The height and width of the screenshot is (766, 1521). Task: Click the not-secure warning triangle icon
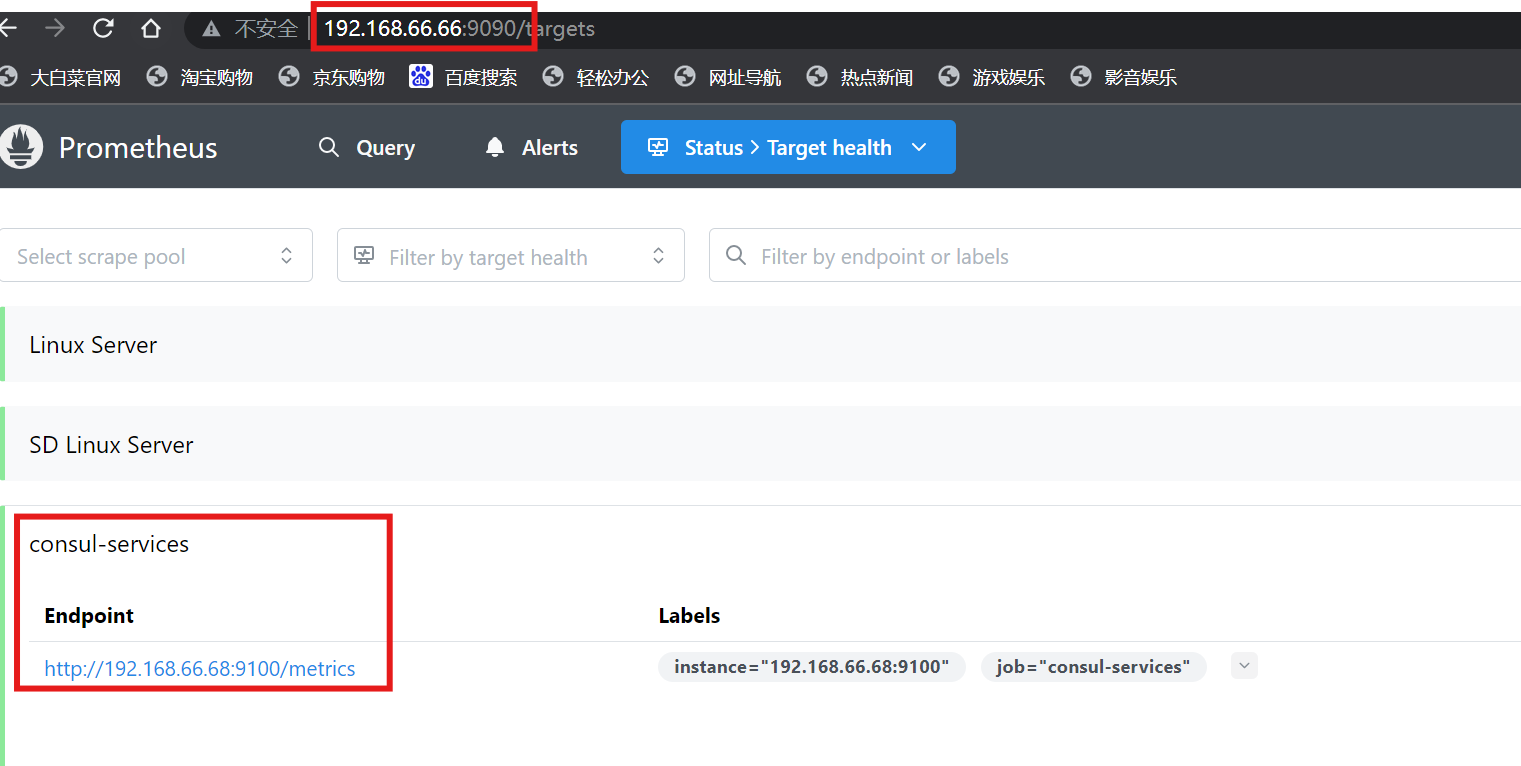tap(211, 30)
